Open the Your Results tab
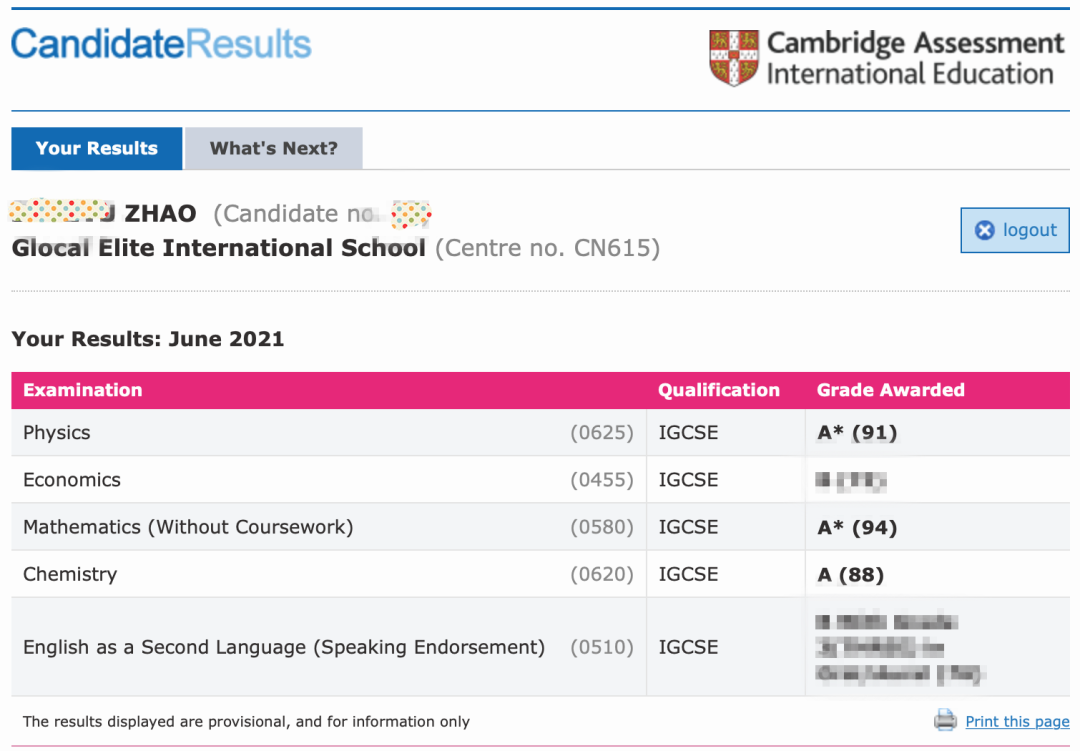Screen dimensions: 1080x751 tap(96, 148)
